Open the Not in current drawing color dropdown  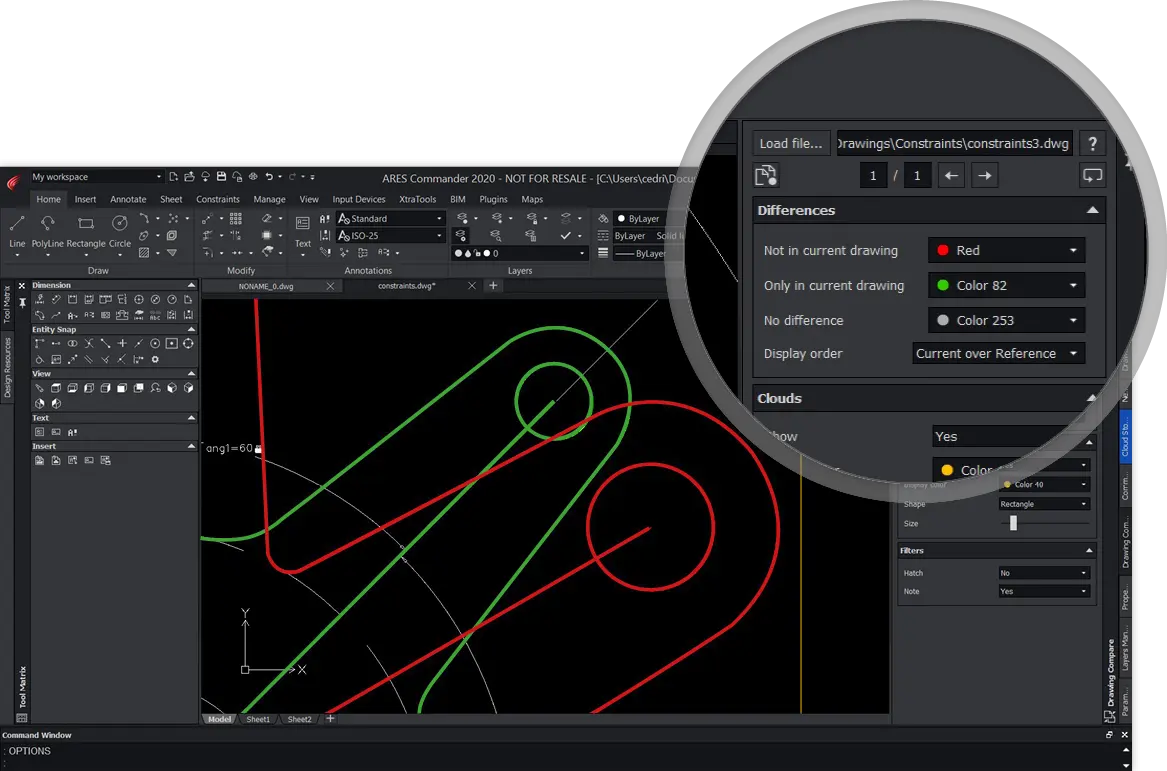pos(1006,250)
